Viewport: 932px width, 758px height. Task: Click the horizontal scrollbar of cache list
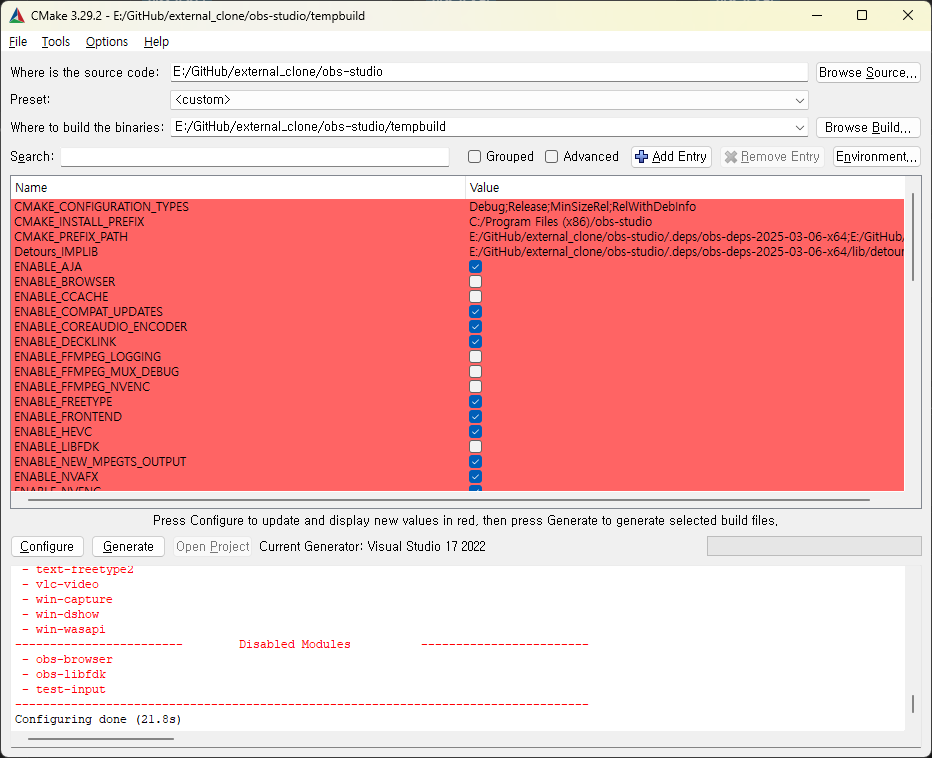449,500
